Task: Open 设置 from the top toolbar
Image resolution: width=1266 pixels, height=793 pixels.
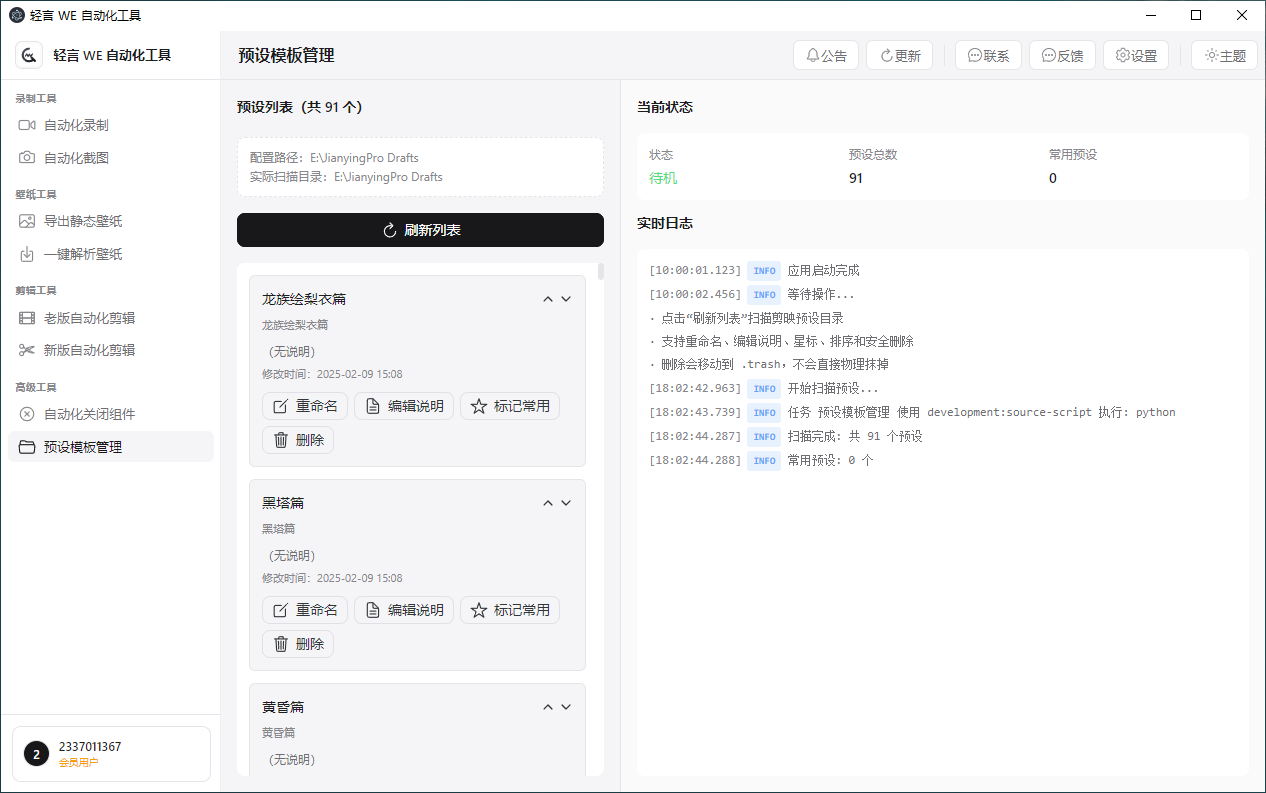Action: 1135,55
